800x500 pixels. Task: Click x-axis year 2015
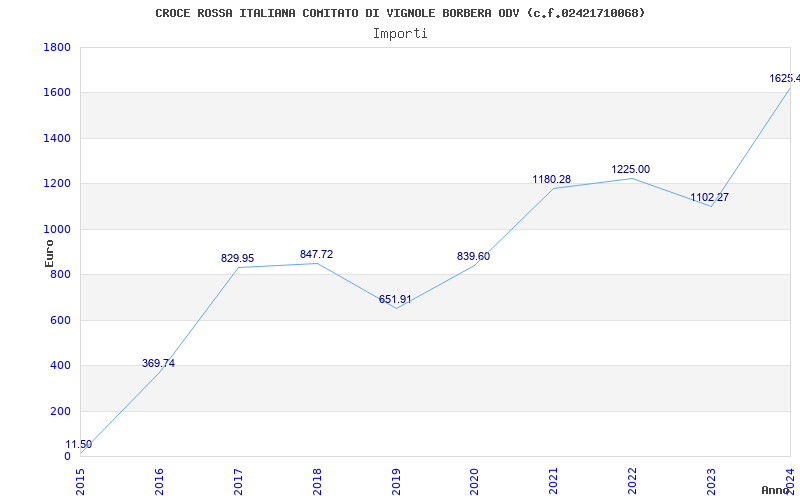80,482
